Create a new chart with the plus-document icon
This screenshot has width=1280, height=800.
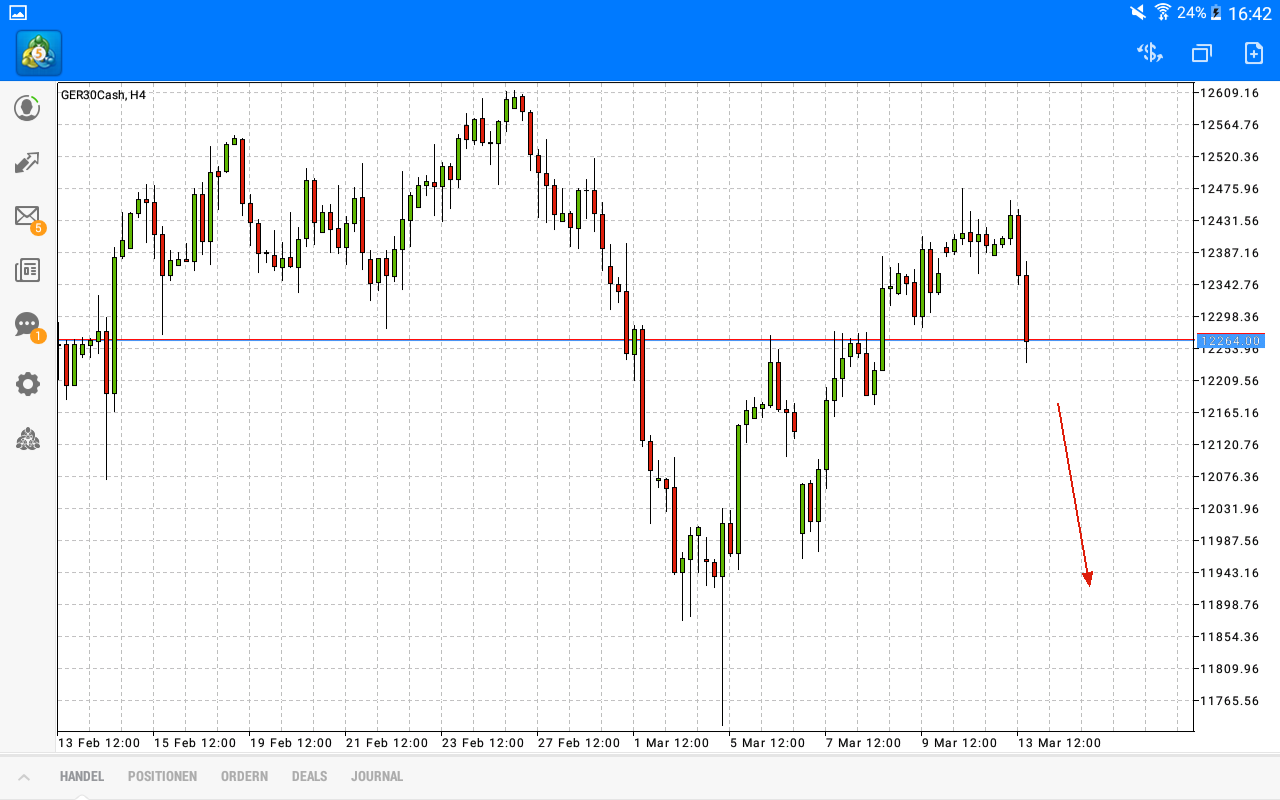[x=1251, y=53]
